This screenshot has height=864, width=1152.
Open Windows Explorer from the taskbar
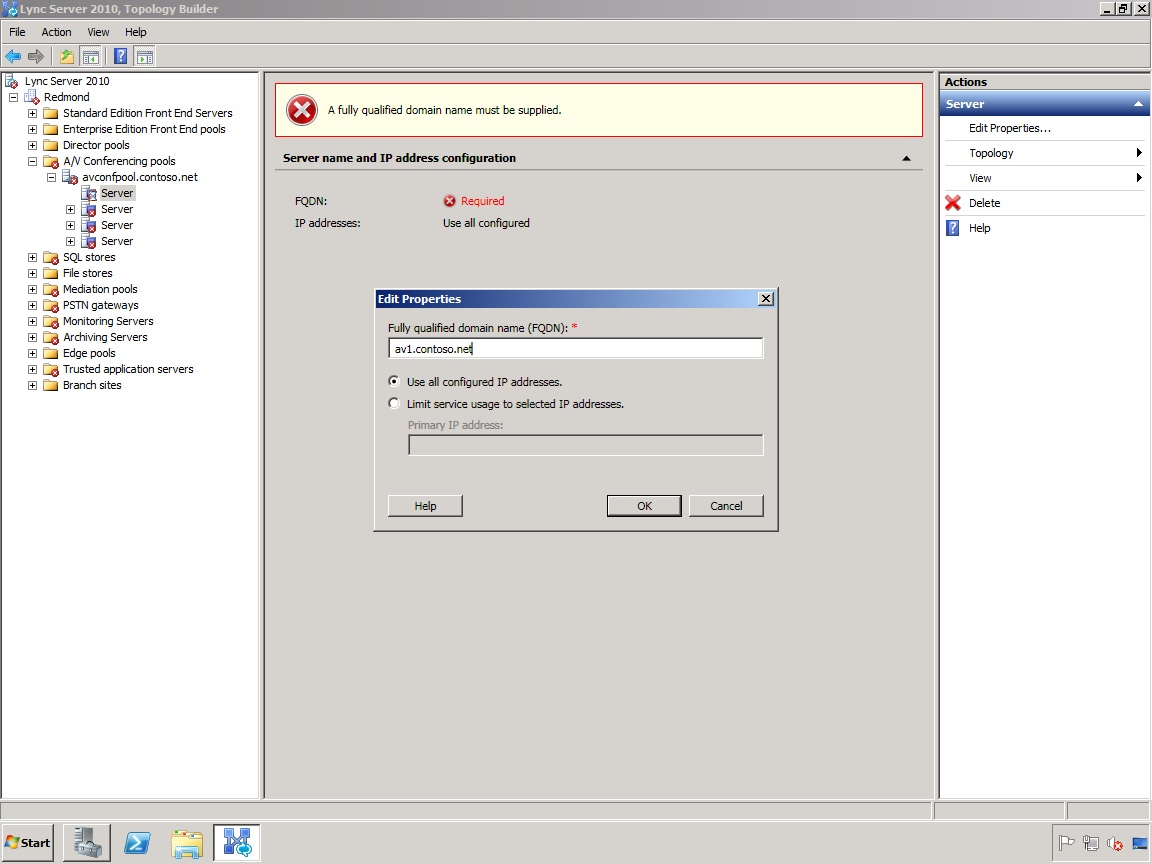(x=187, y=842)
